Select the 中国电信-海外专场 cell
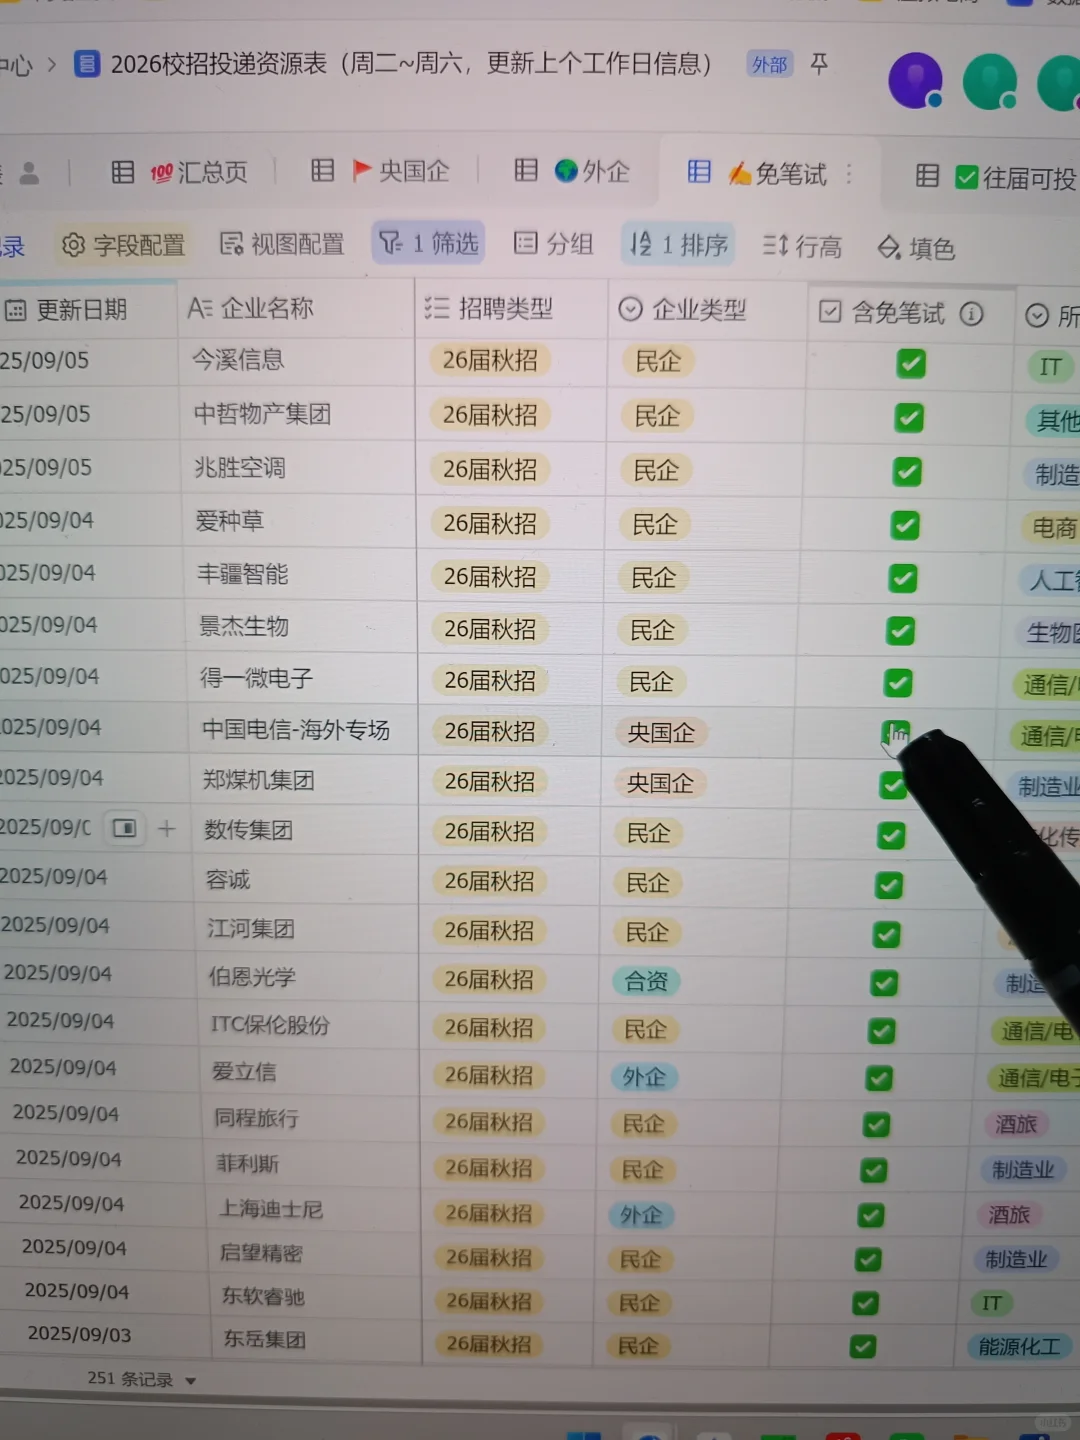 click(301, 730)
